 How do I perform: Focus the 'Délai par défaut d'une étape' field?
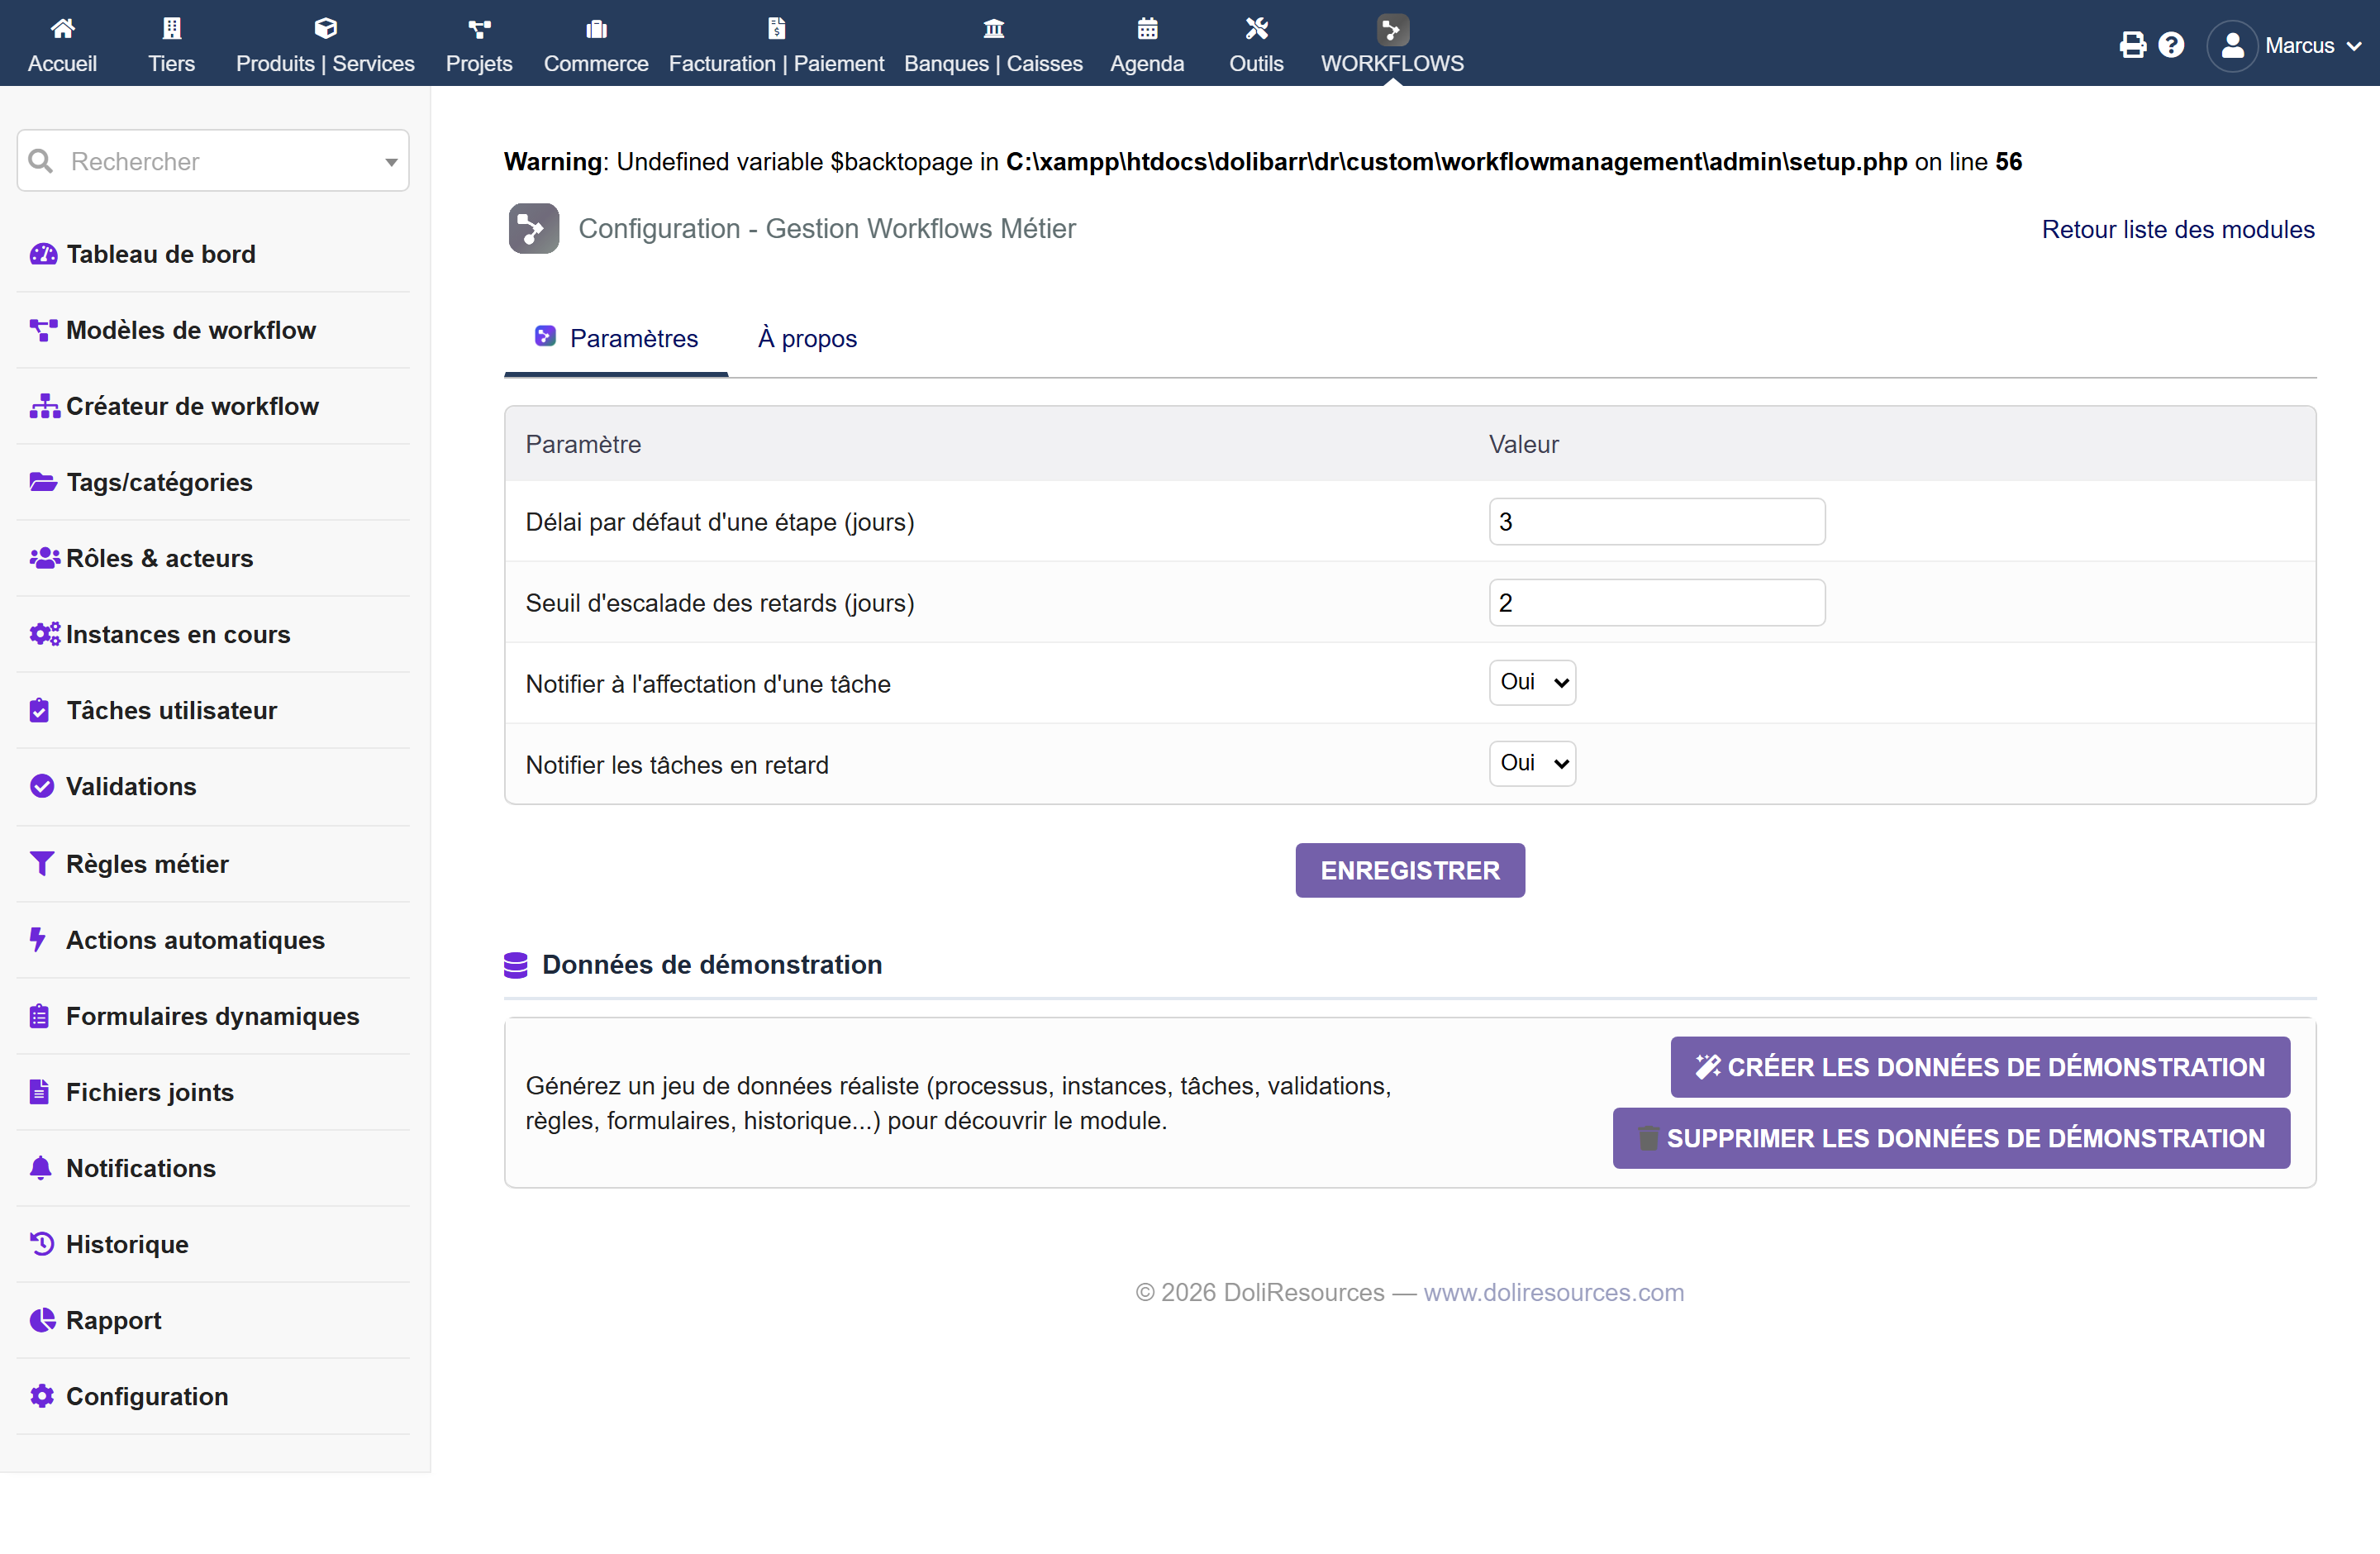tap(1657, 522)
